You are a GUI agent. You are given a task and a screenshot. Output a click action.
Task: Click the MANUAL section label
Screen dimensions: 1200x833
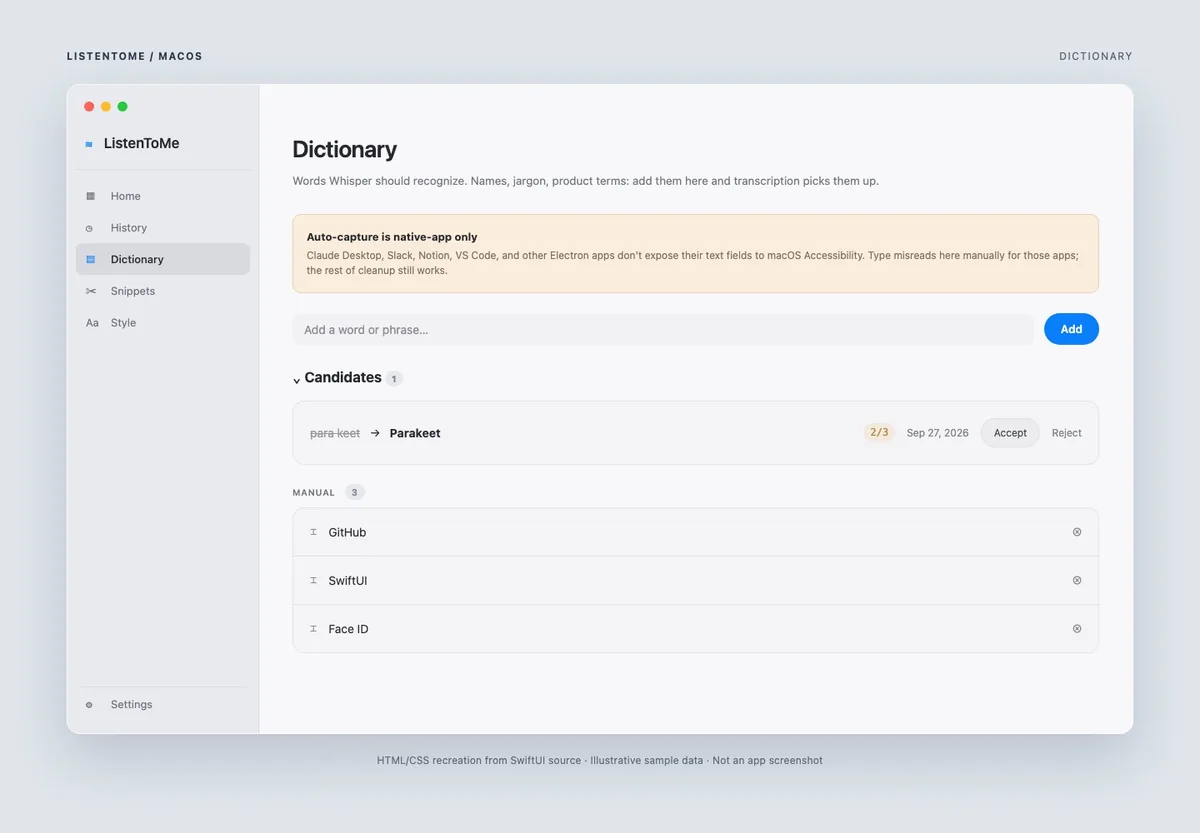[x=314, y=493]
